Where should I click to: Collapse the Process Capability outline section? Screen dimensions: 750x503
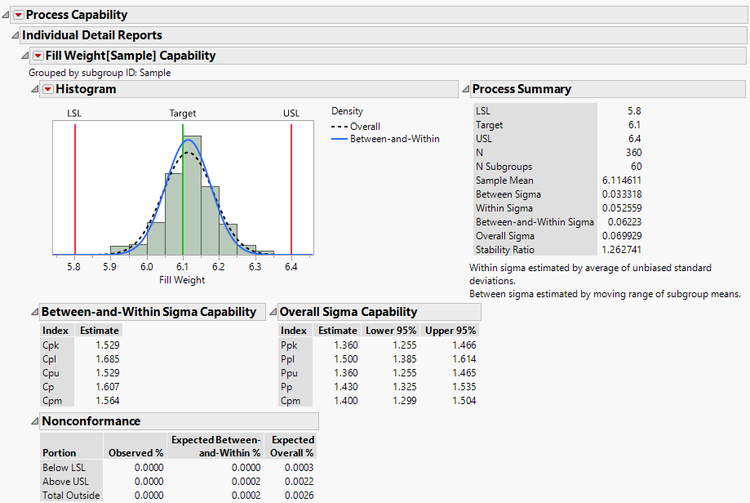pos(5,15)
